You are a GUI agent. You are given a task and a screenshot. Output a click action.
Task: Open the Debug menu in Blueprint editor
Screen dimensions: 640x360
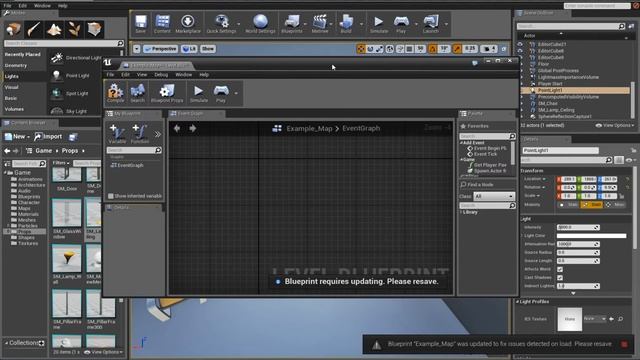click(x=161, y=75)
